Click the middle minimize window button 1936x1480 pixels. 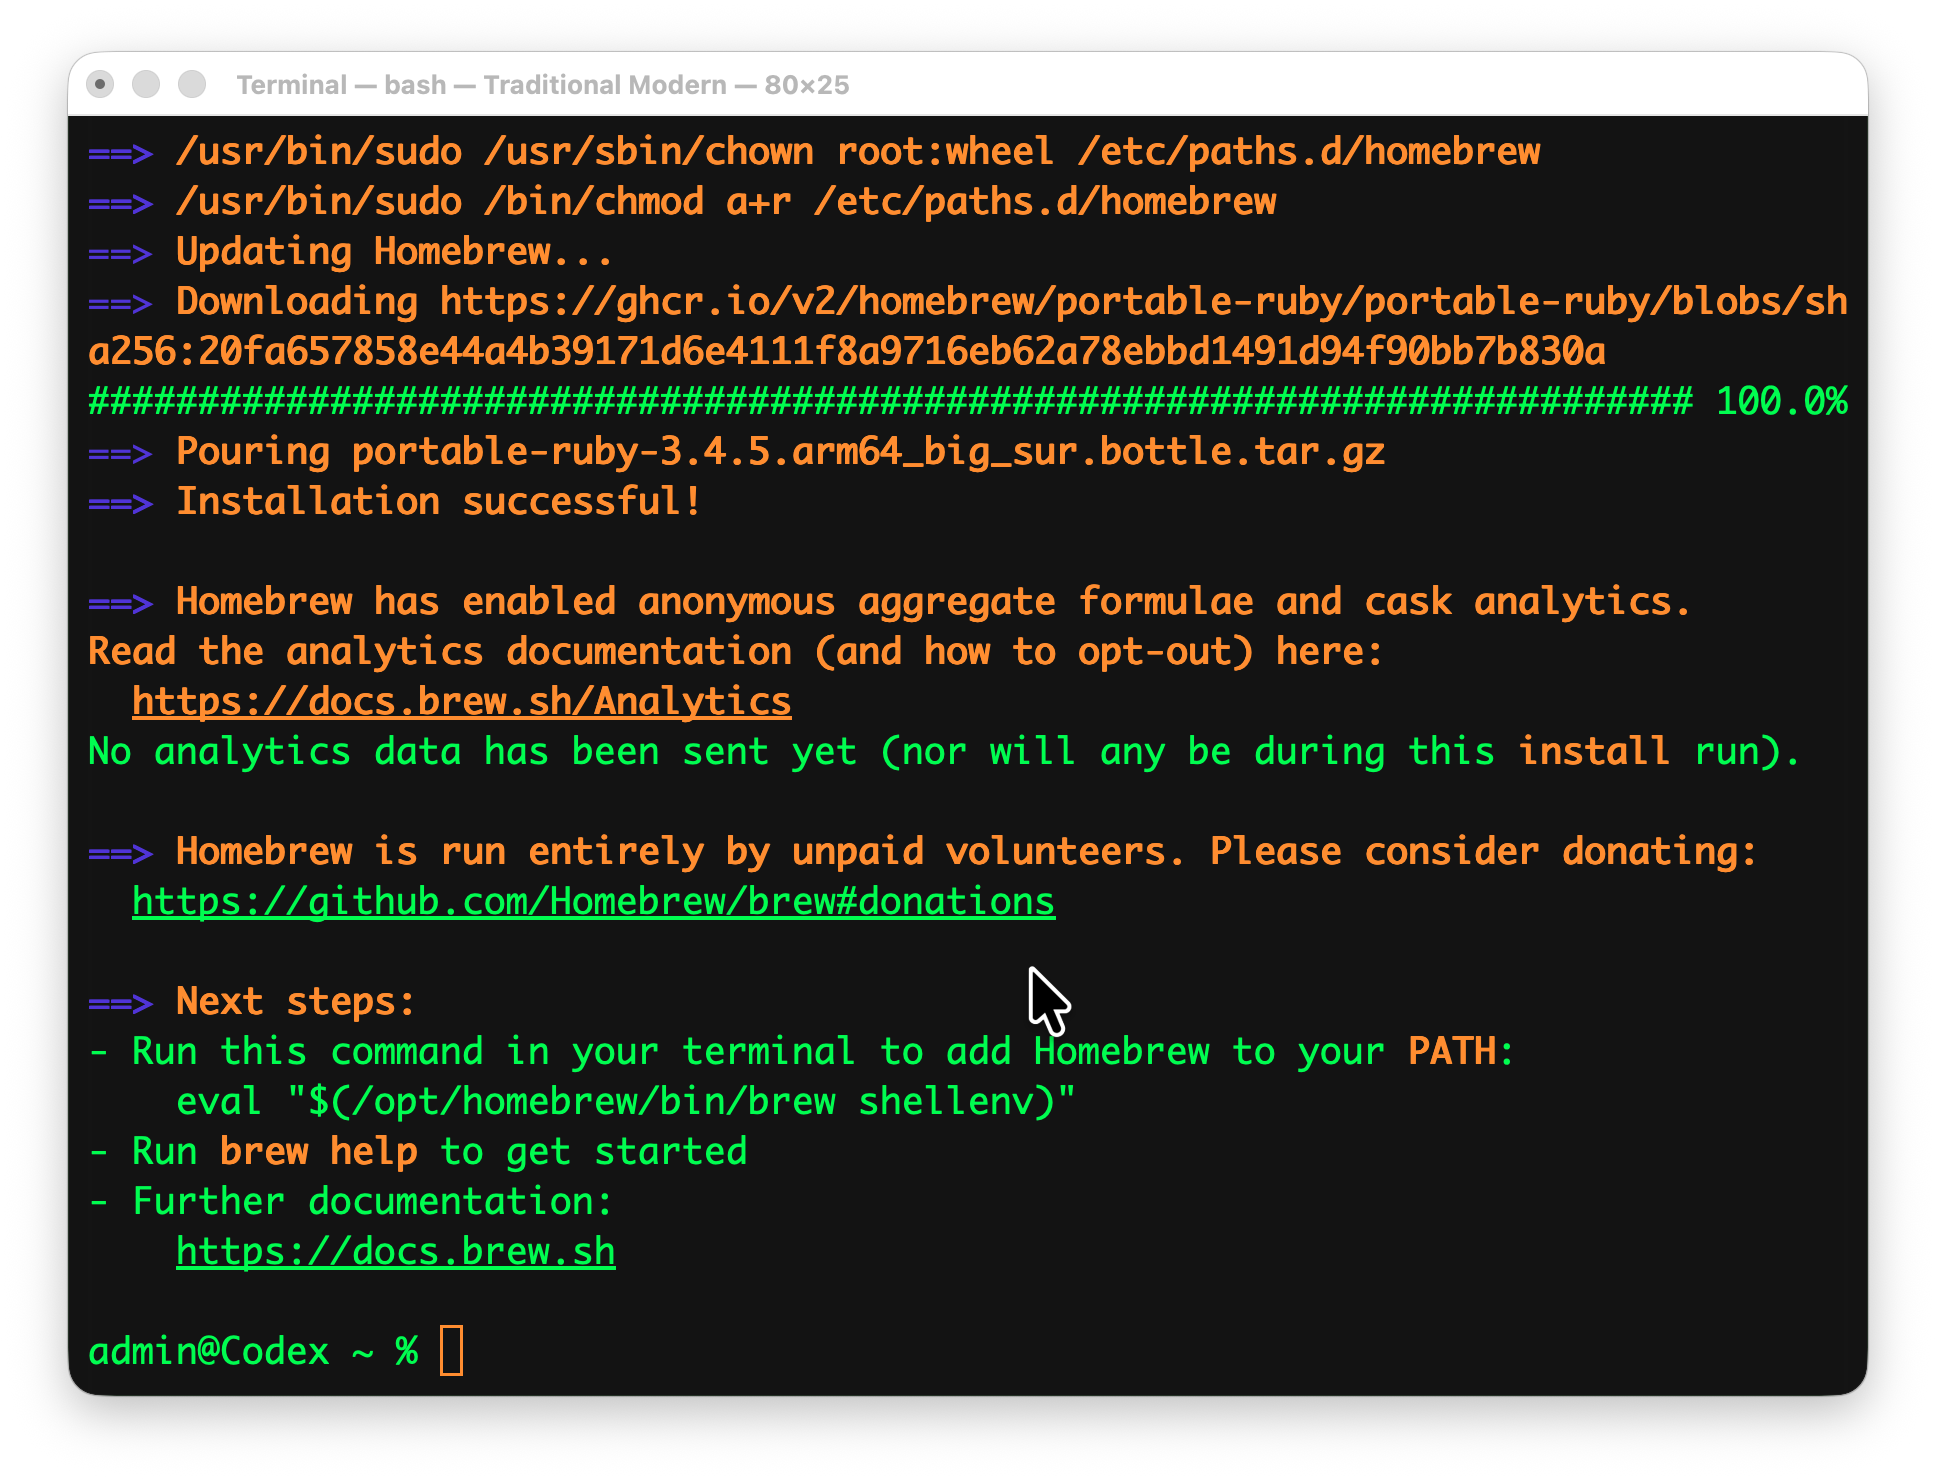click(146, 85)
